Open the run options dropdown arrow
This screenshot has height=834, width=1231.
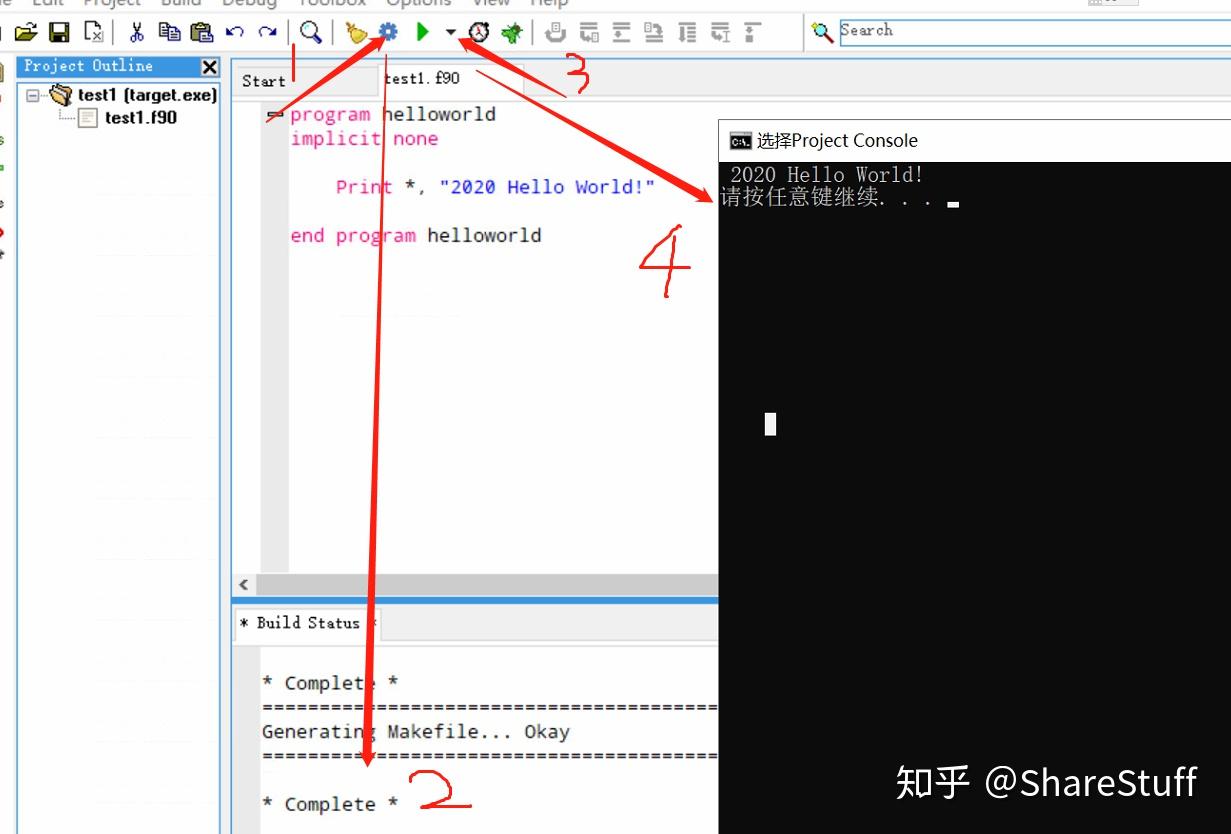click(449, 31)
